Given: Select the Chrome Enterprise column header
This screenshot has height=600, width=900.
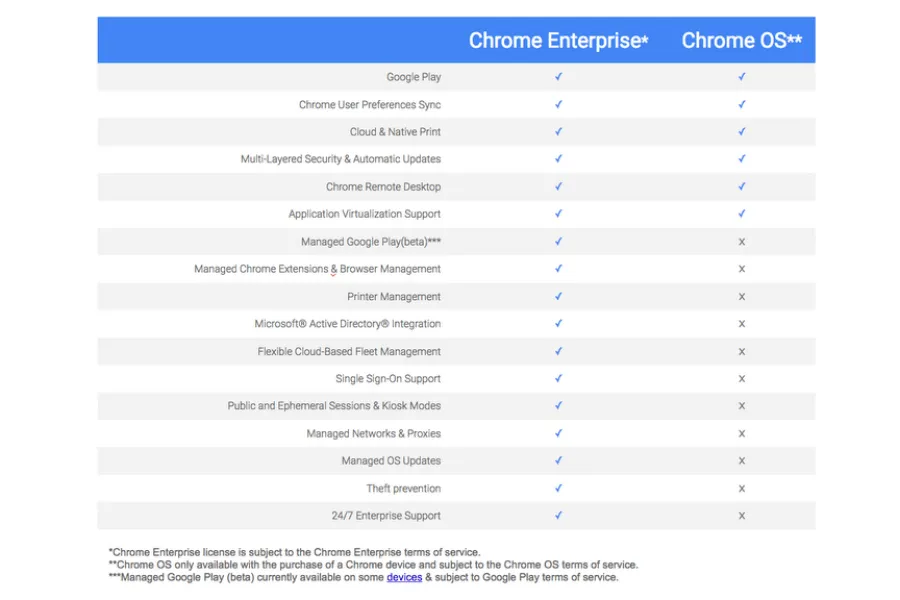Looking at the screenshot, I should point(558,41).
